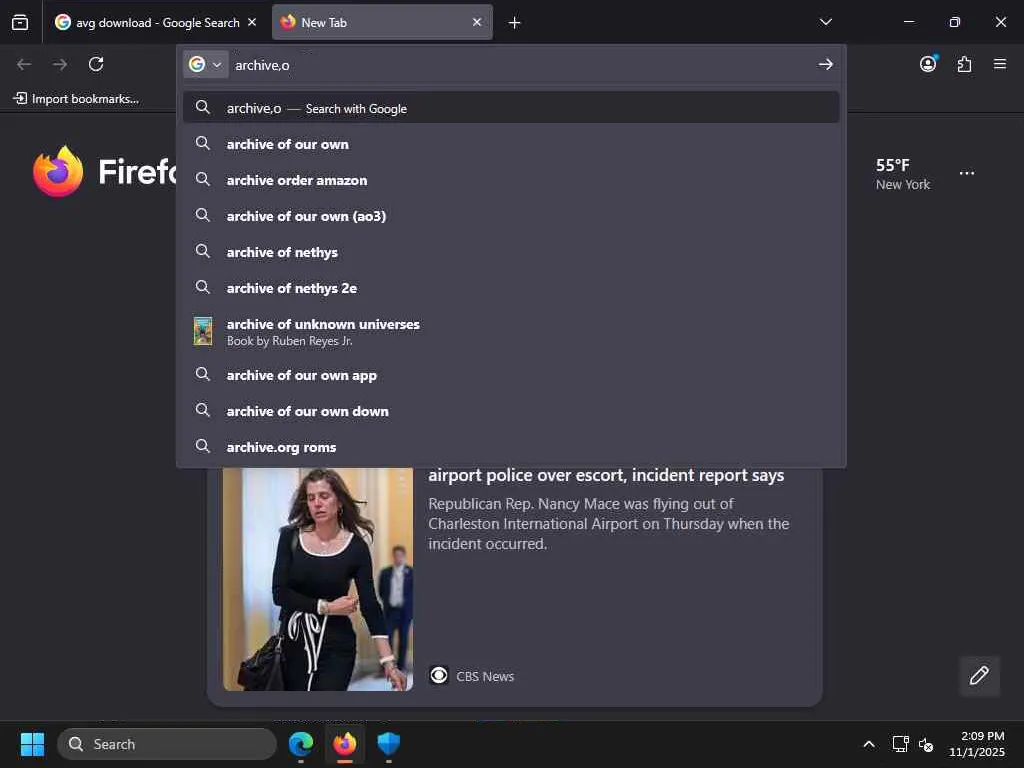Choose archive of unknown universes book suggestion
Image resolution: width=1024 pixels, height=768 pixels.
[511, 331]
